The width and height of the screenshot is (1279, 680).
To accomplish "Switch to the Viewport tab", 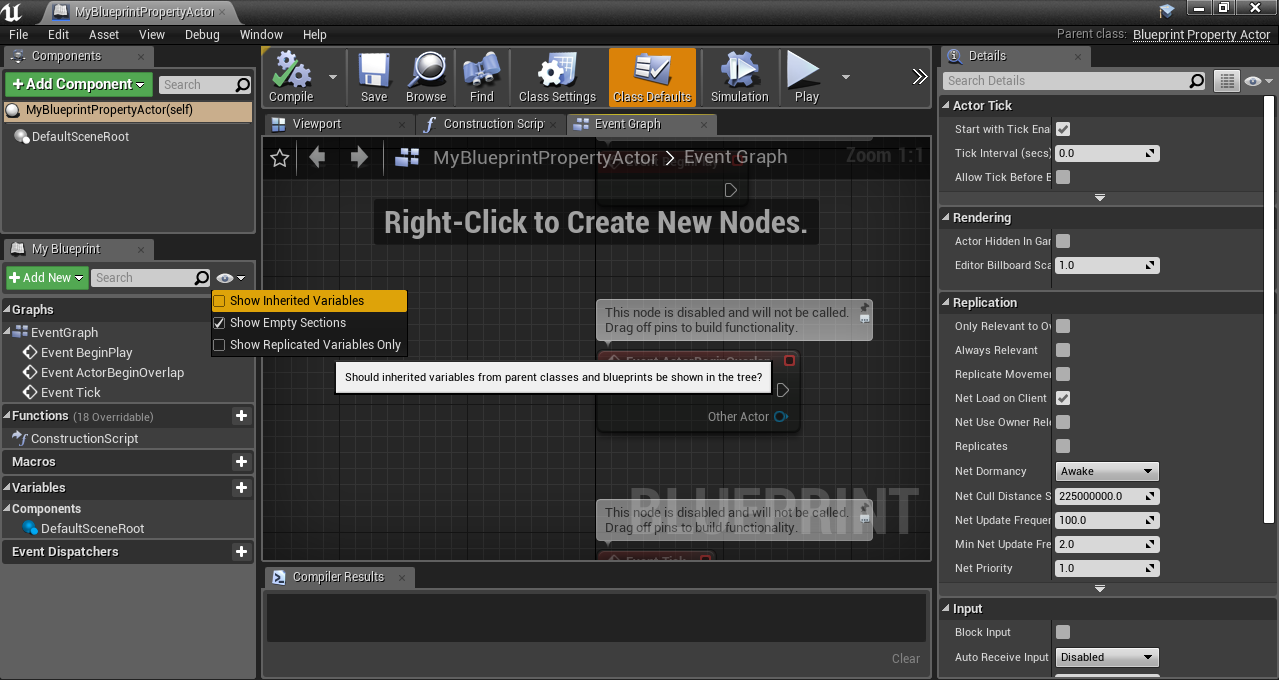I will tap(317, 124).
